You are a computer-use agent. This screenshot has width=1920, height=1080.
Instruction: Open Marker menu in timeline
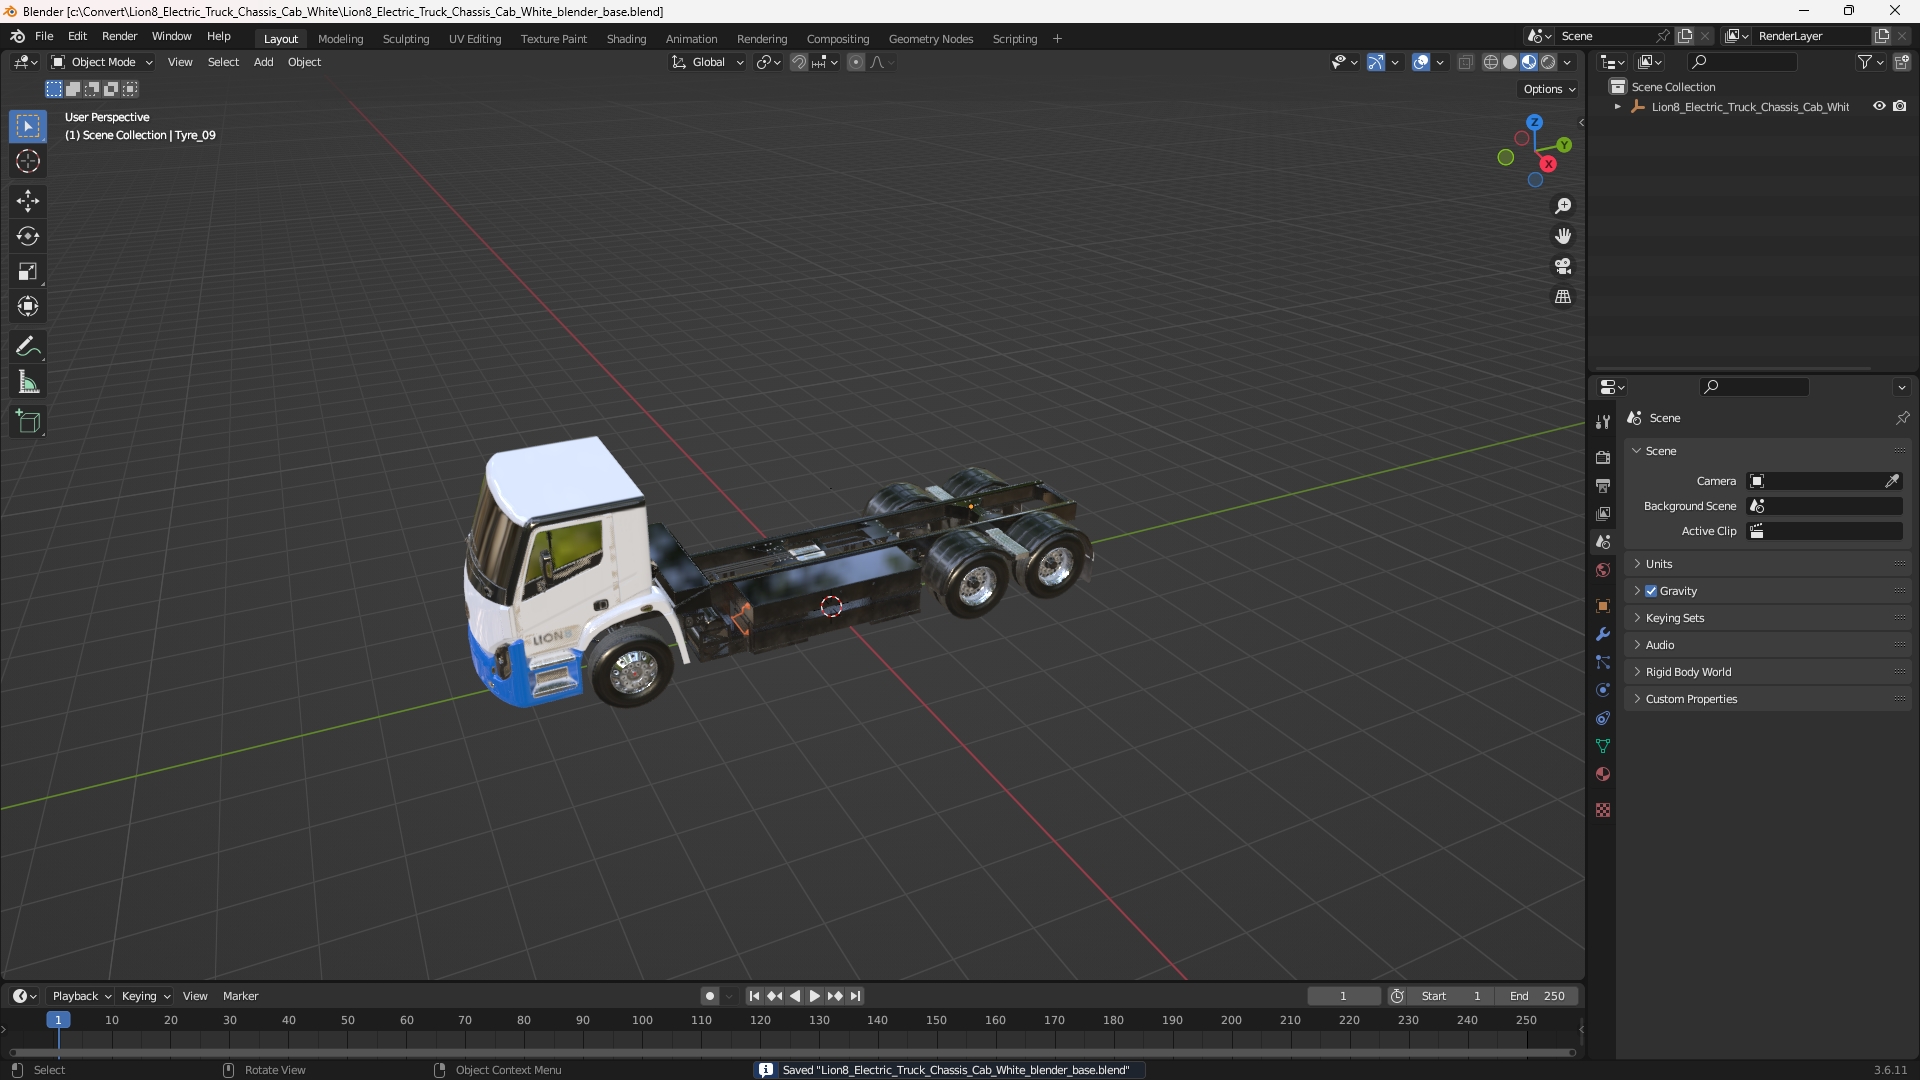click(240, 996)
